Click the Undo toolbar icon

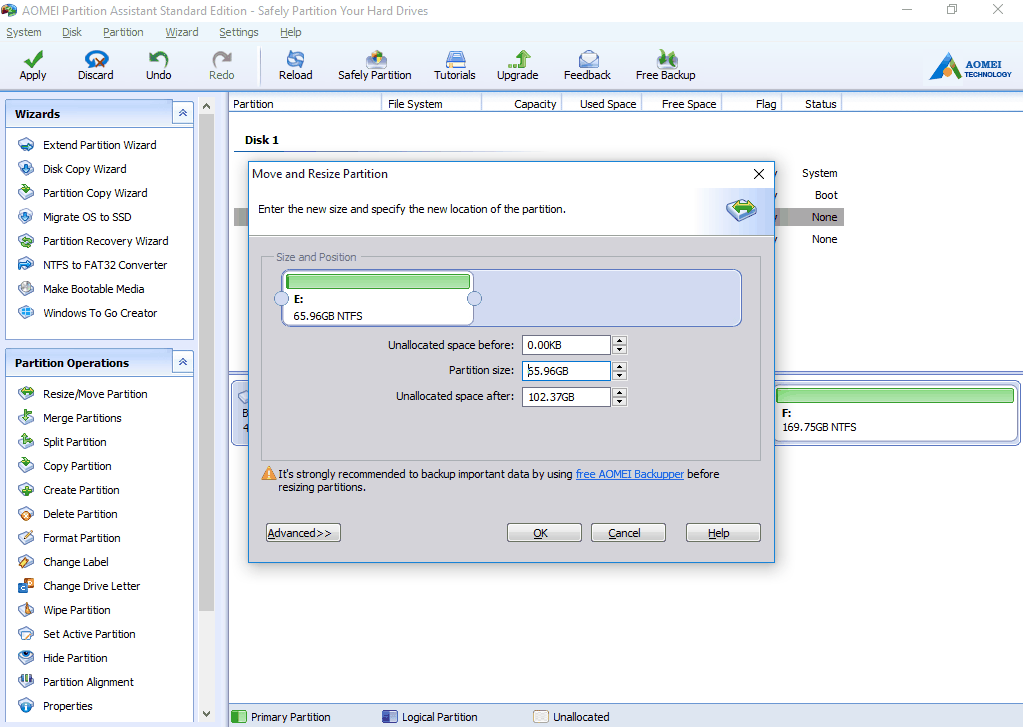tap(159, 65)
